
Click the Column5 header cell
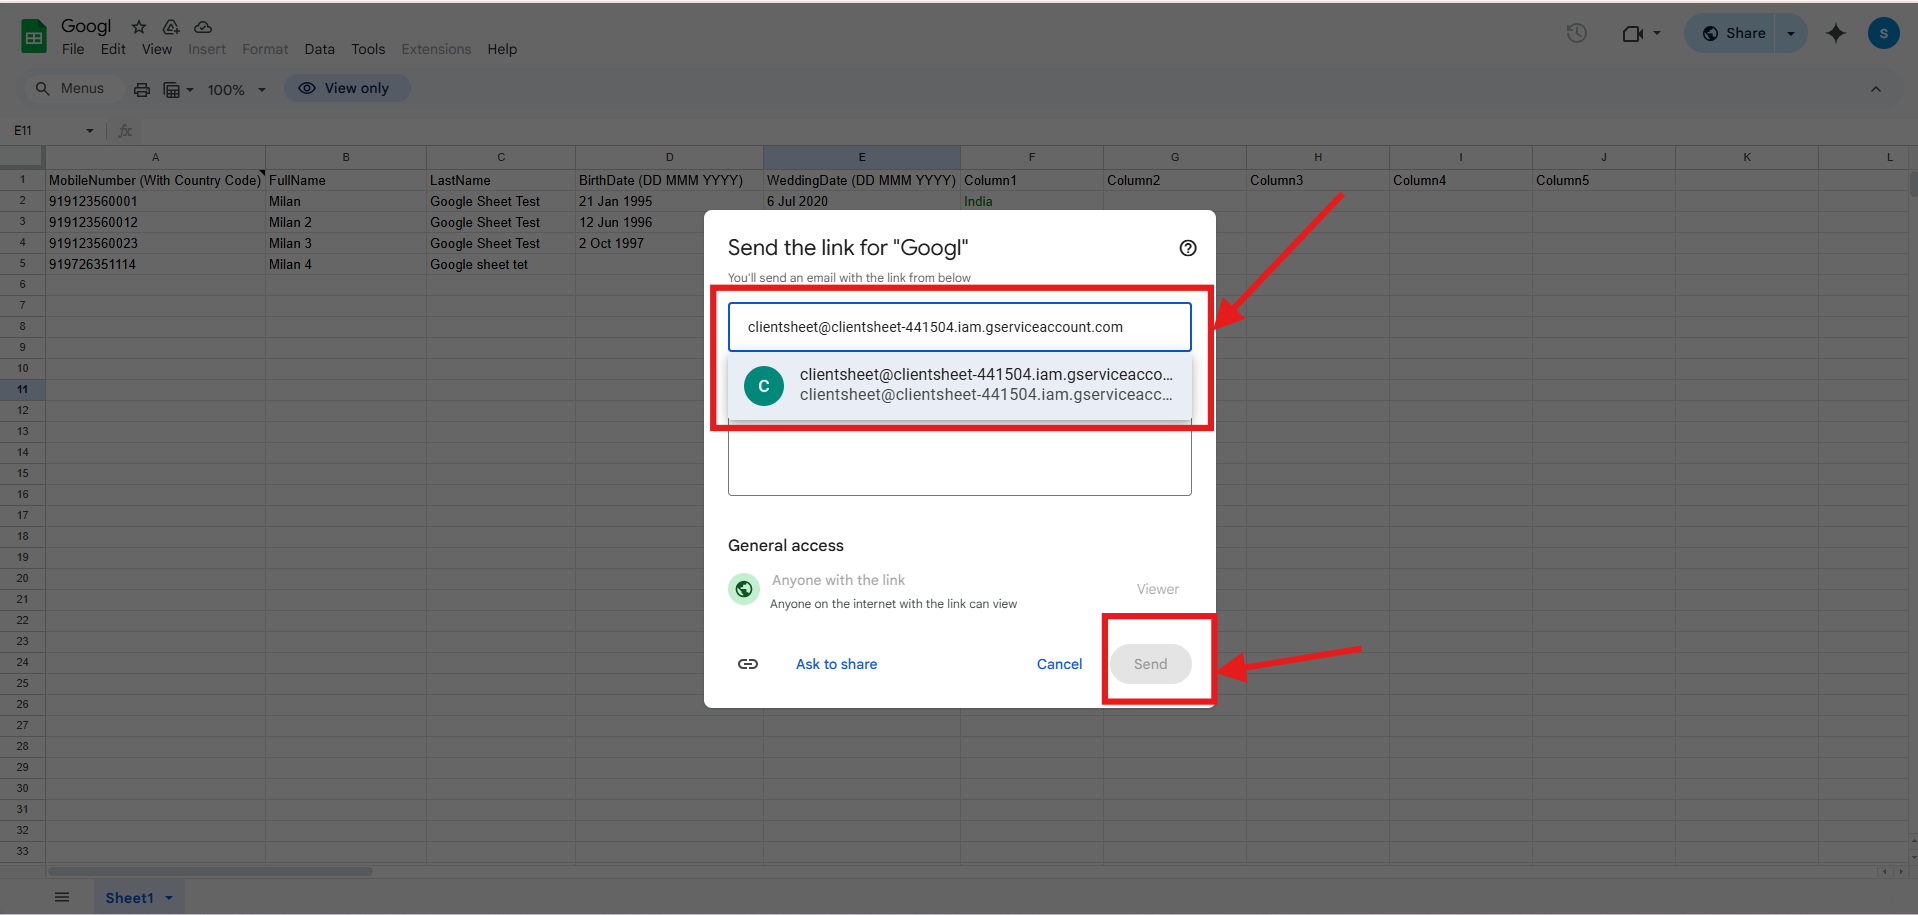coord(1604,180)
